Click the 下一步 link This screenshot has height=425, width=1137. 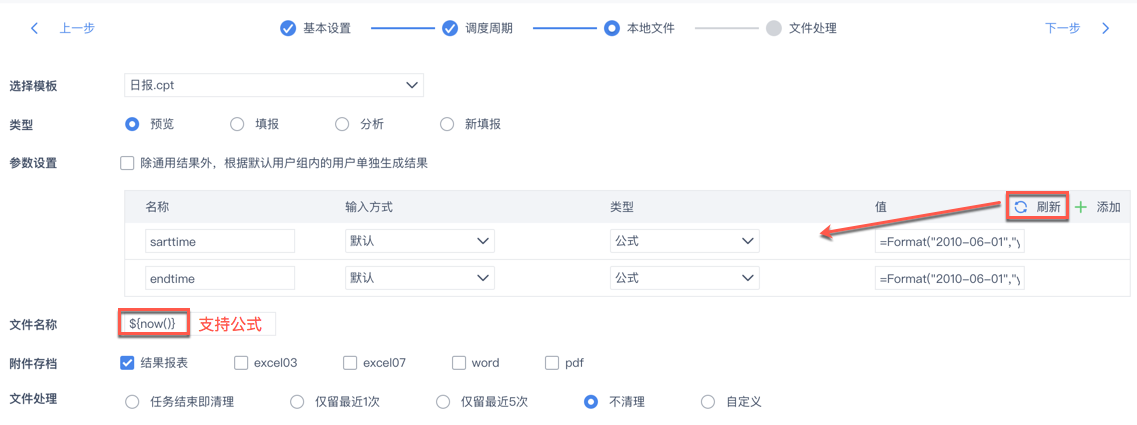1062,28
